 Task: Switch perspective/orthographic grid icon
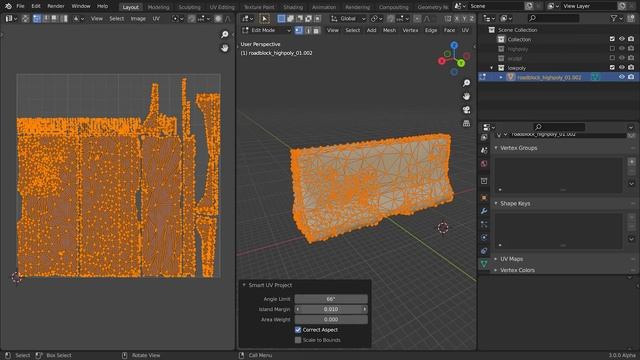[466, 123]
